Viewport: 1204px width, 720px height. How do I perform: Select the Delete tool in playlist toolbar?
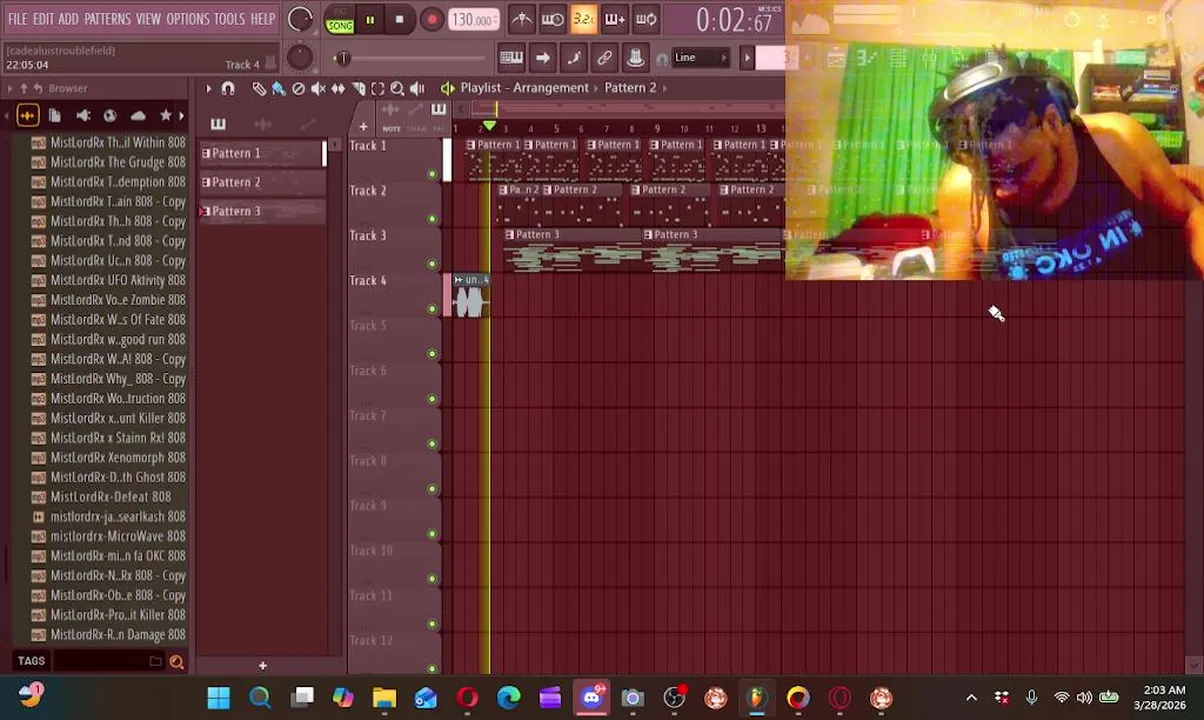tap(298, 88)
